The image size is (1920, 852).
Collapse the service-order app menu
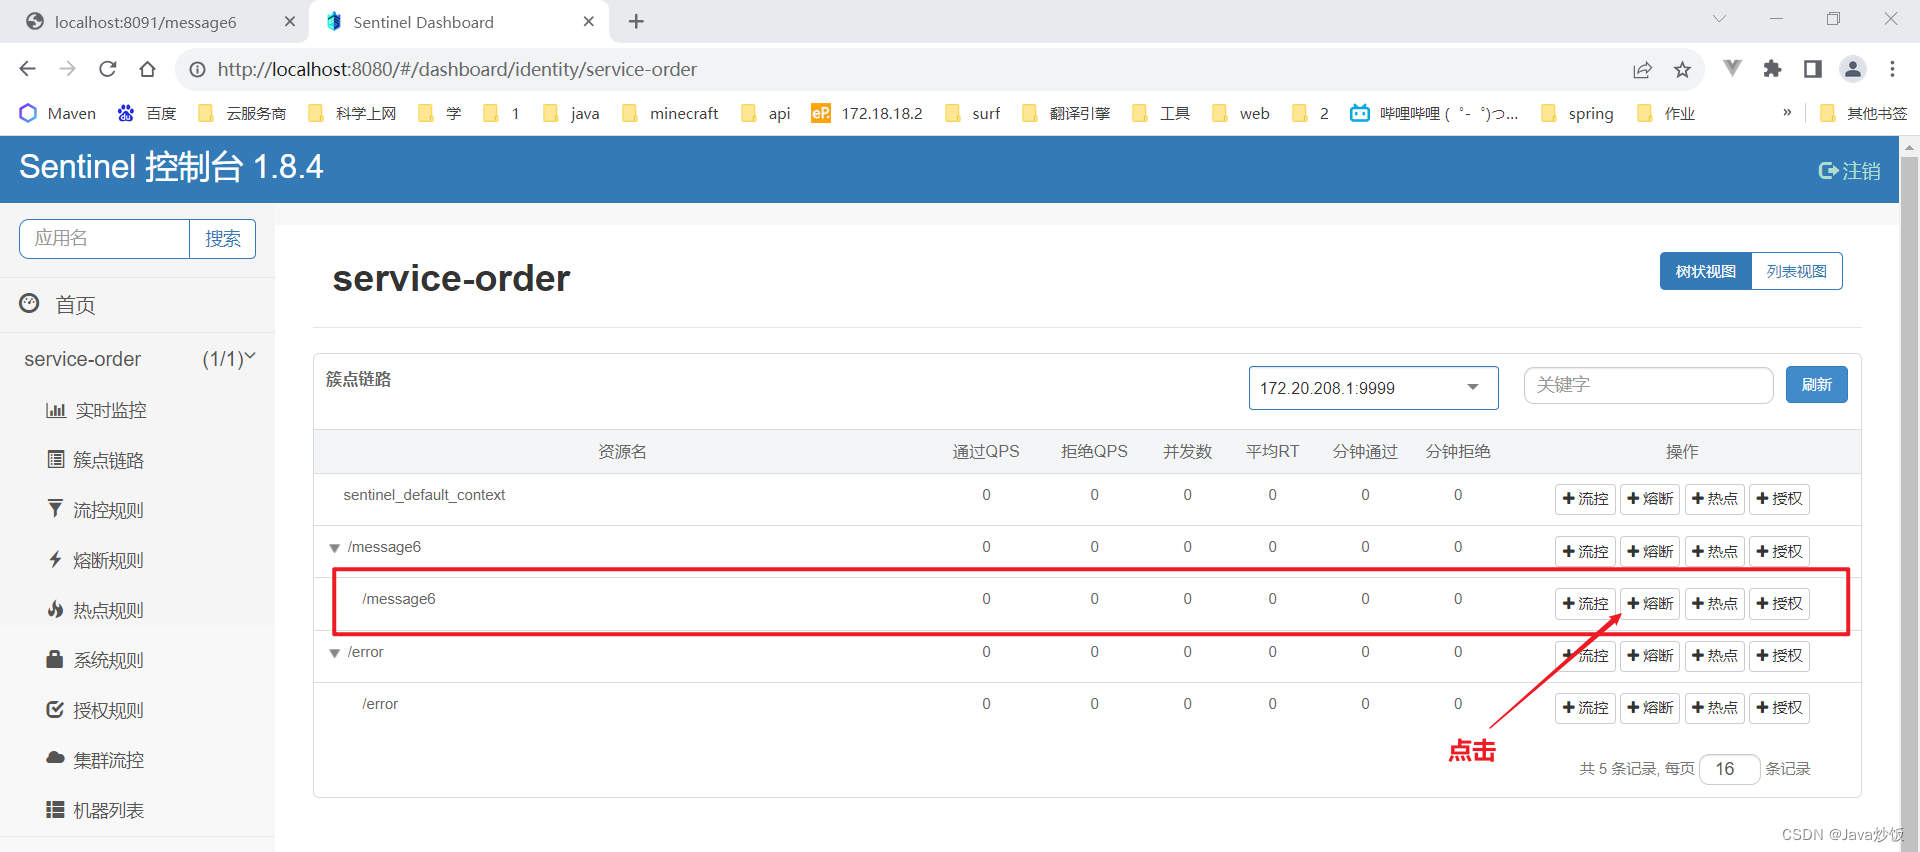tap(138, 359)
